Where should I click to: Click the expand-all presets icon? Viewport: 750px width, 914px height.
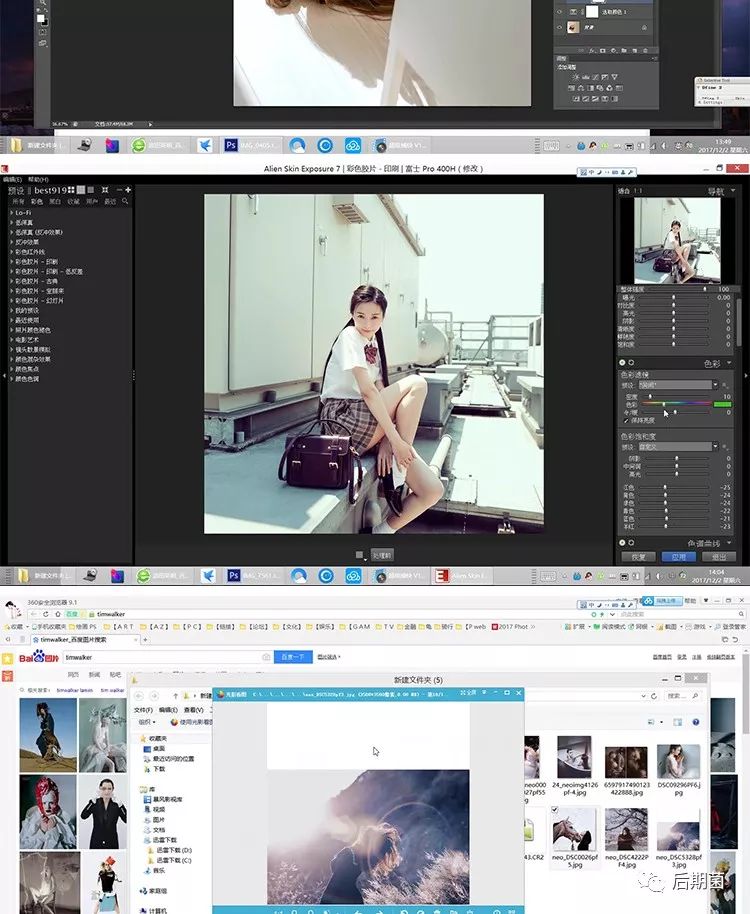pyautogui.click(x=105, y=190)
